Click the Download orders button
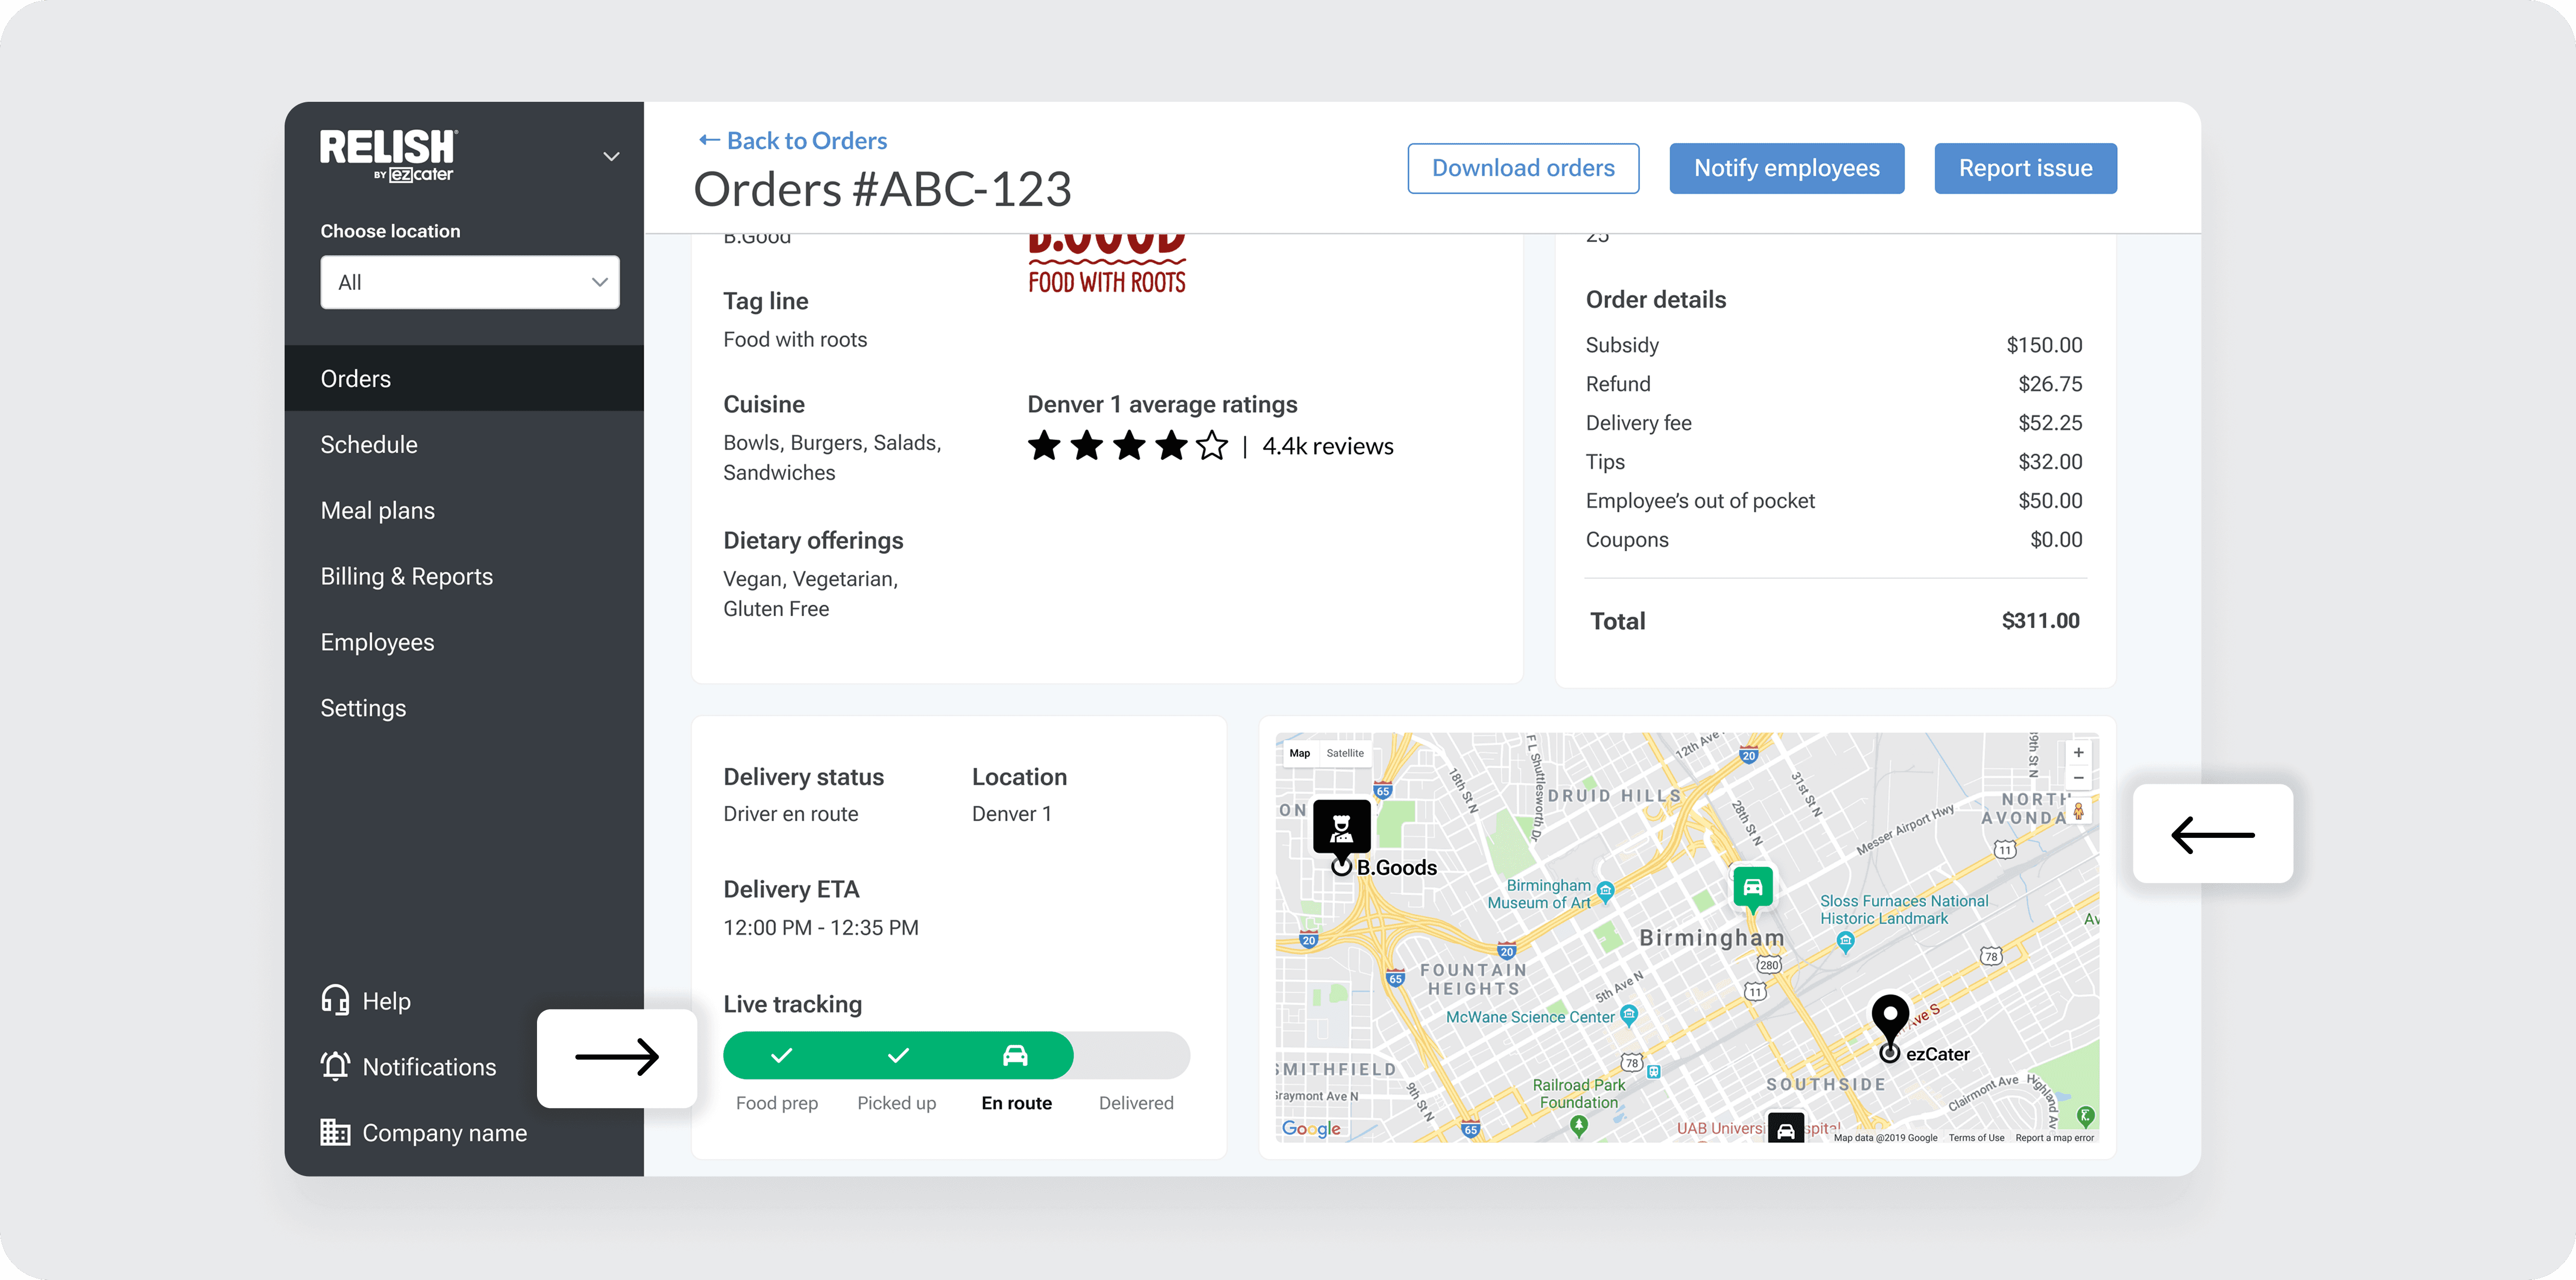The height and width of the screenshot is (1280, 2576). coord(1522,168)
